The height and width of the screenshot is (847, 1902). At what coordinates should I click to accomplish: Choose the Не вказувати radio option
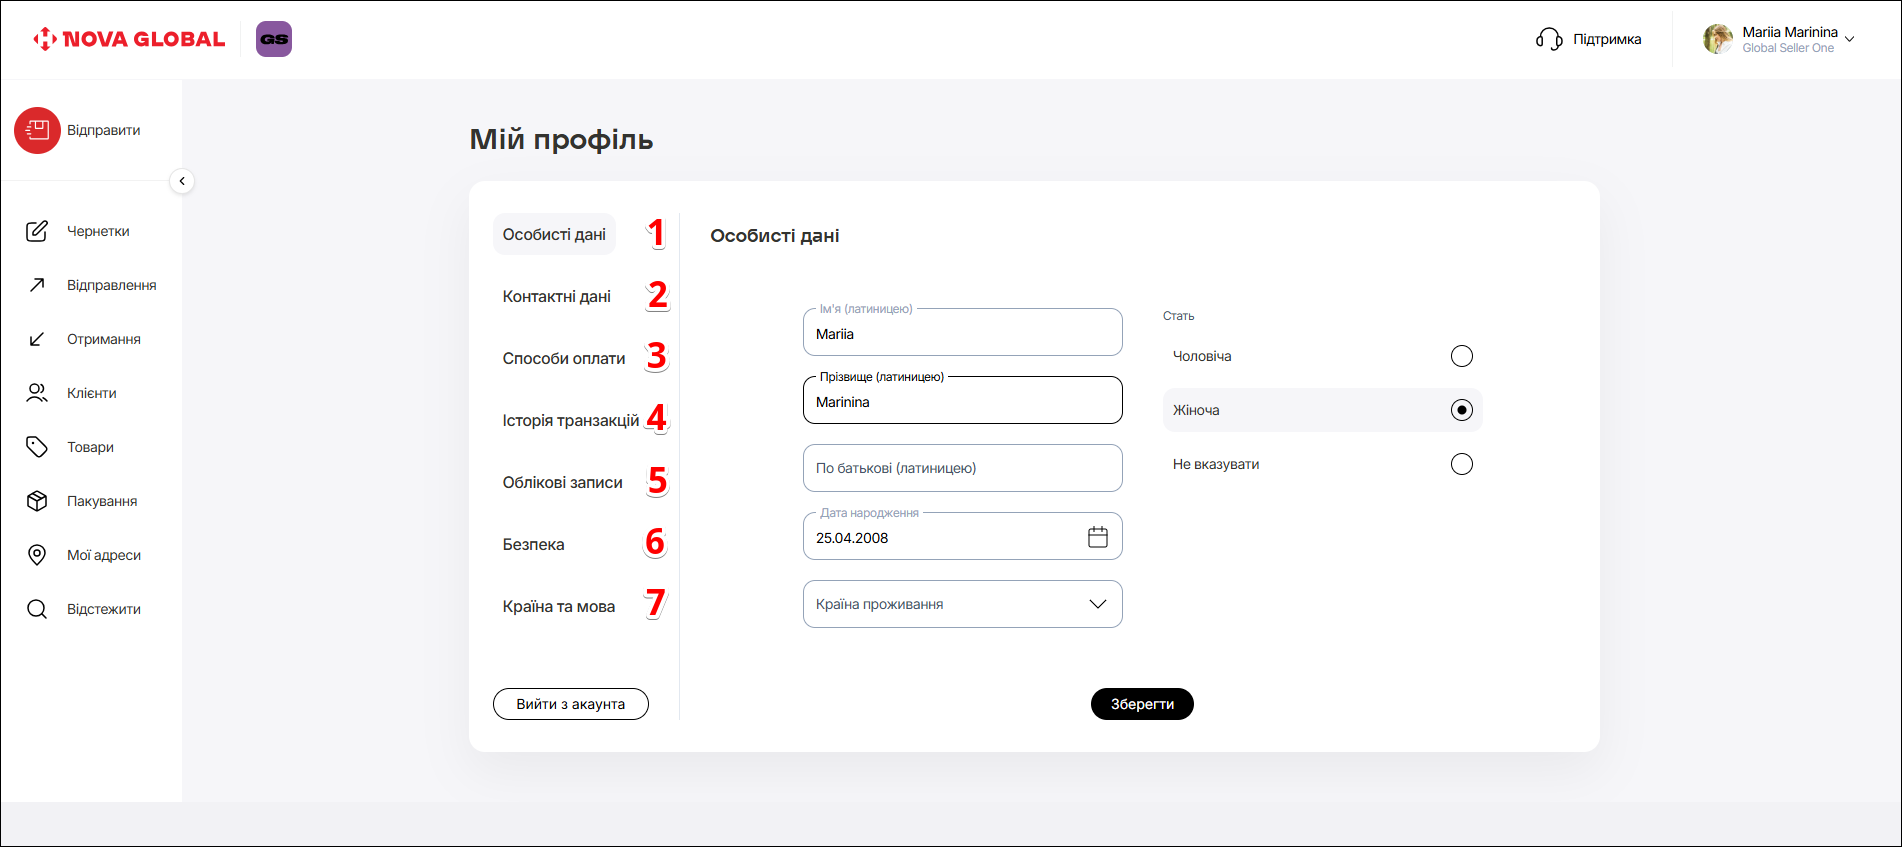click(x=1461, y=464)
